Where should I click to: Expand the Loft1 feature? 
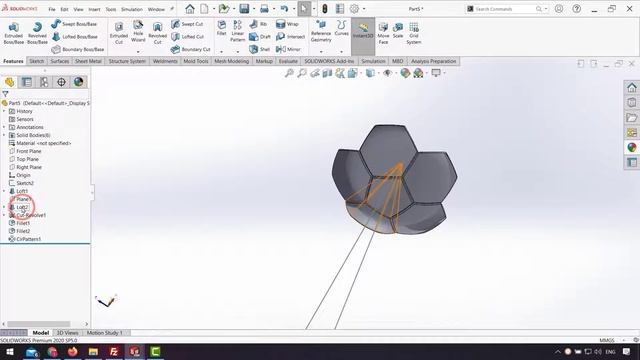click(4, 191)
